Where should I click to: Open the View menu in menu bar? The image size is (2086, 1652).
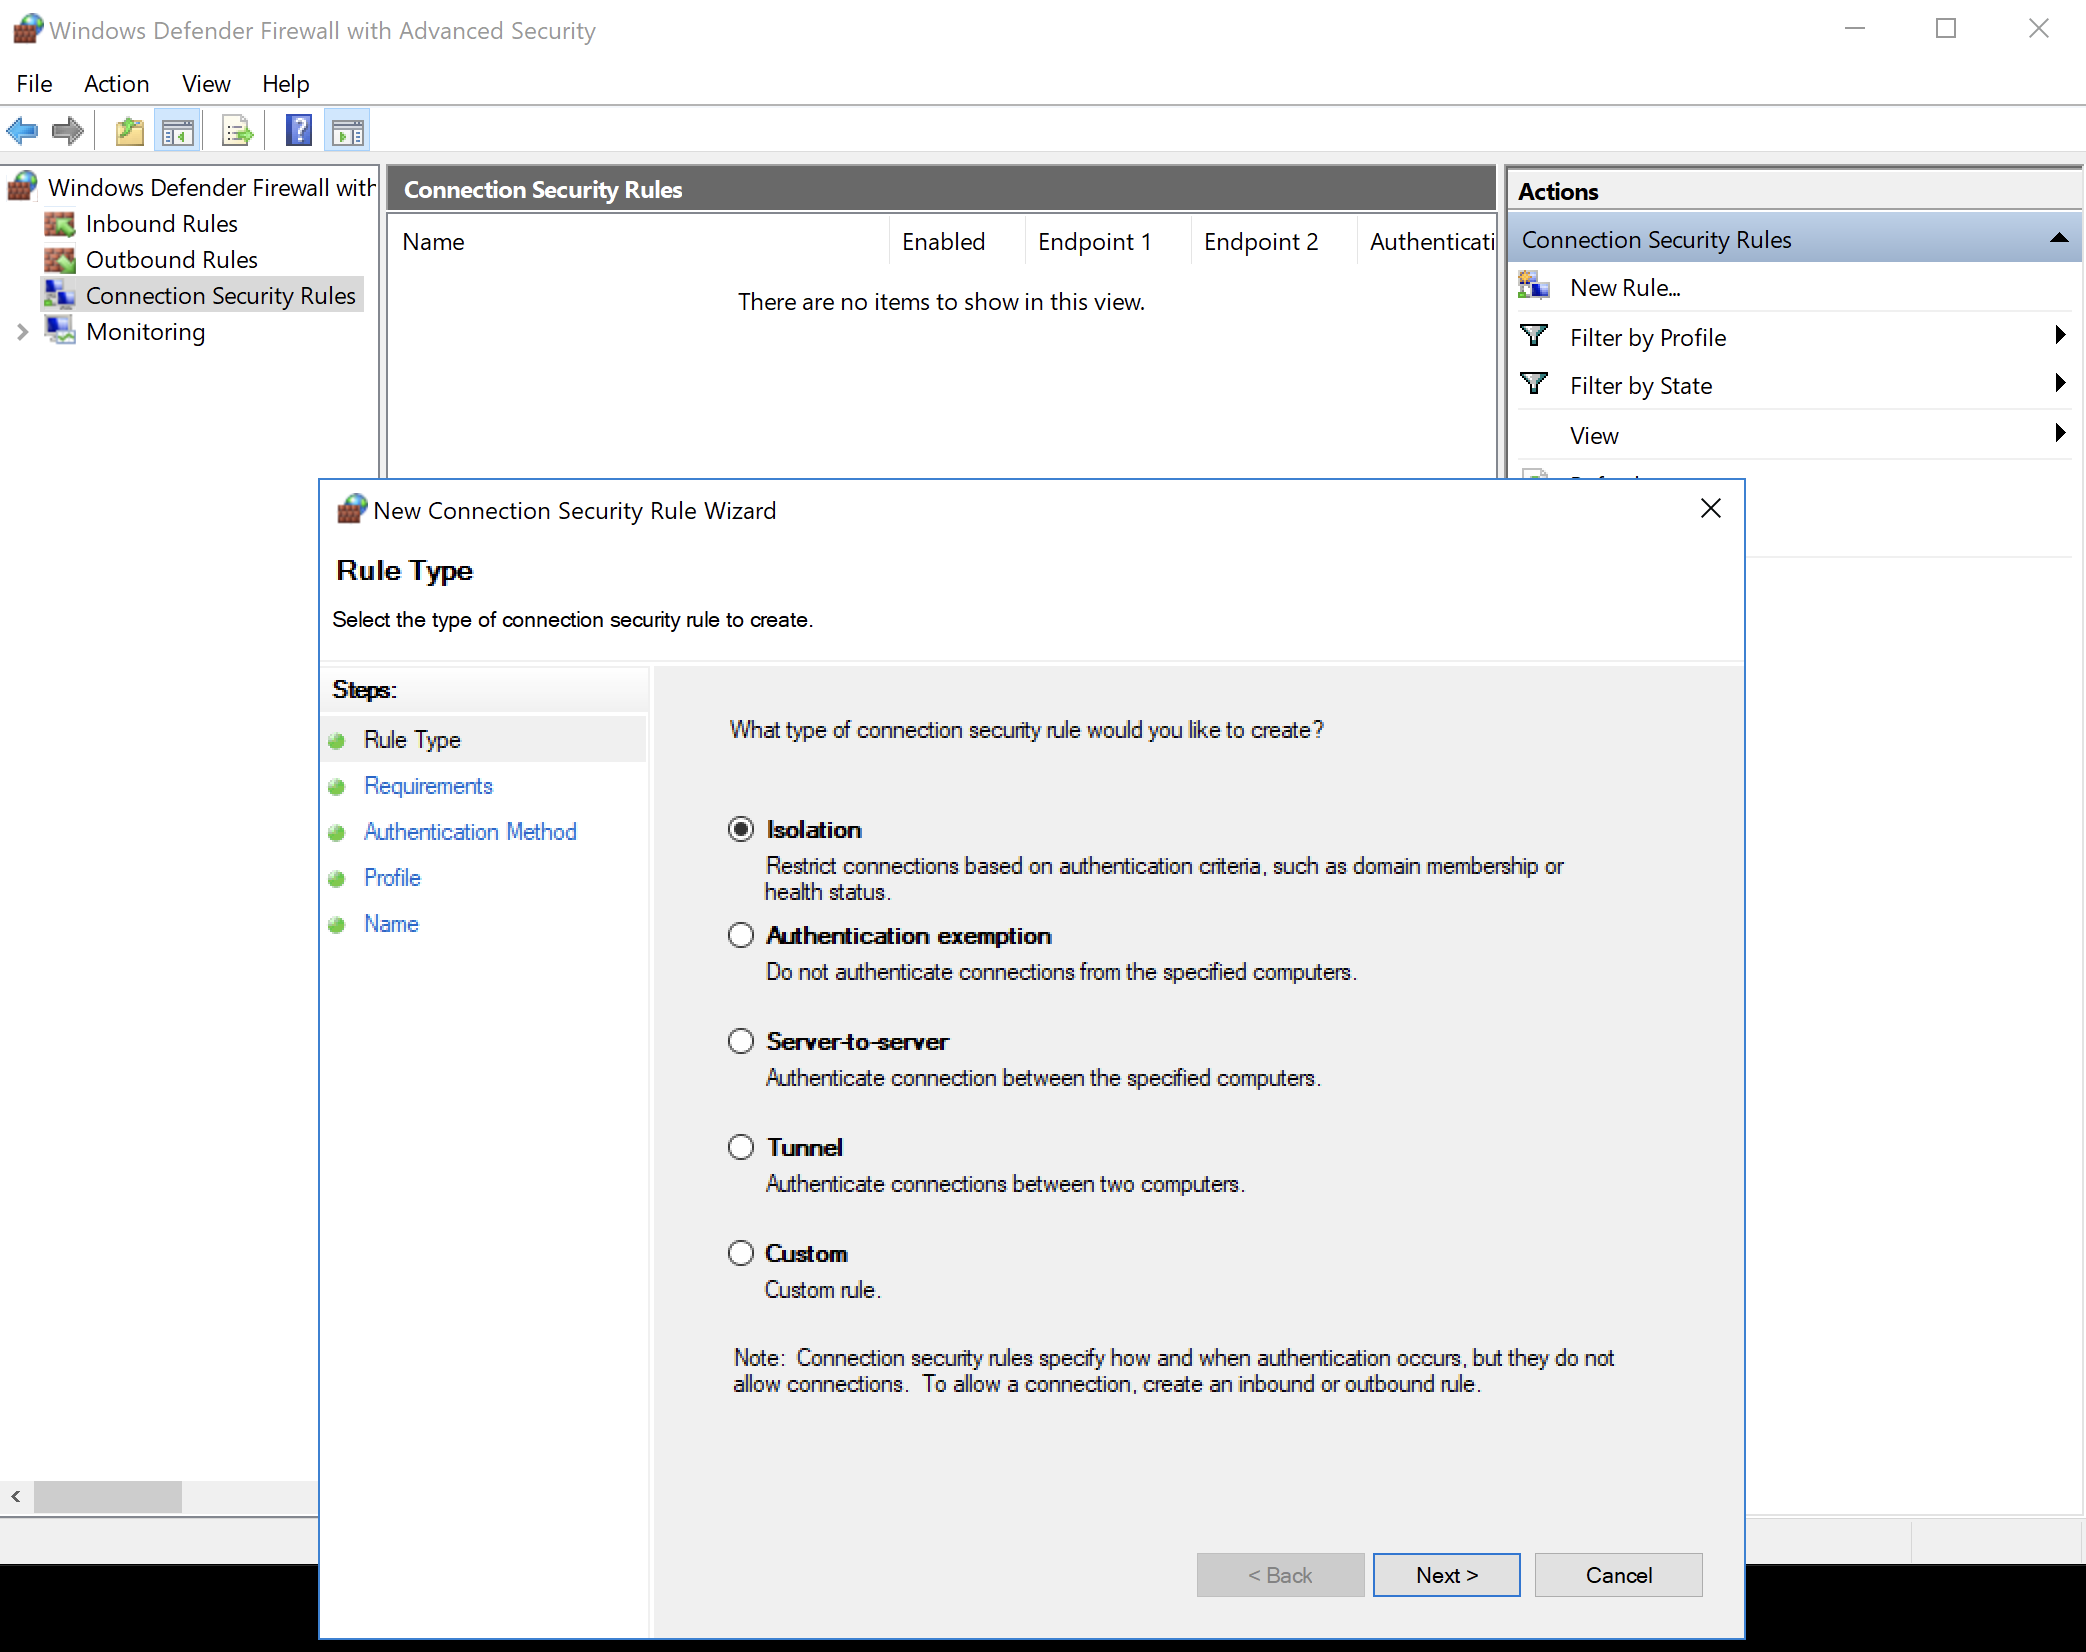(205, 84)
